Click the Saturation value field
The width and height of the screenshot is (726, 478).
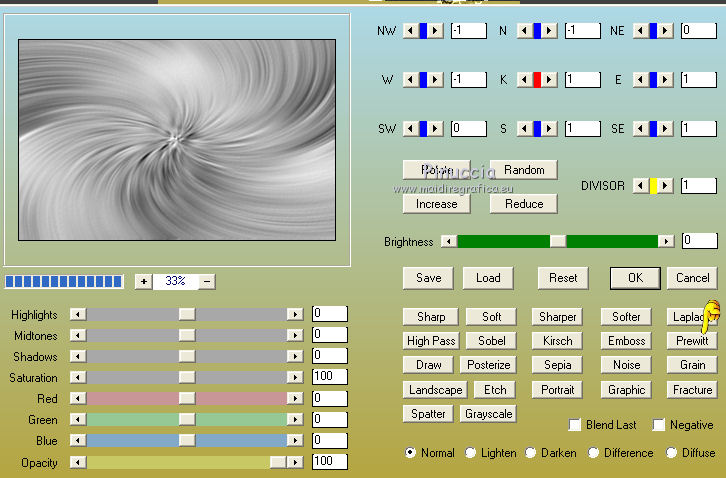coord(330,376)
